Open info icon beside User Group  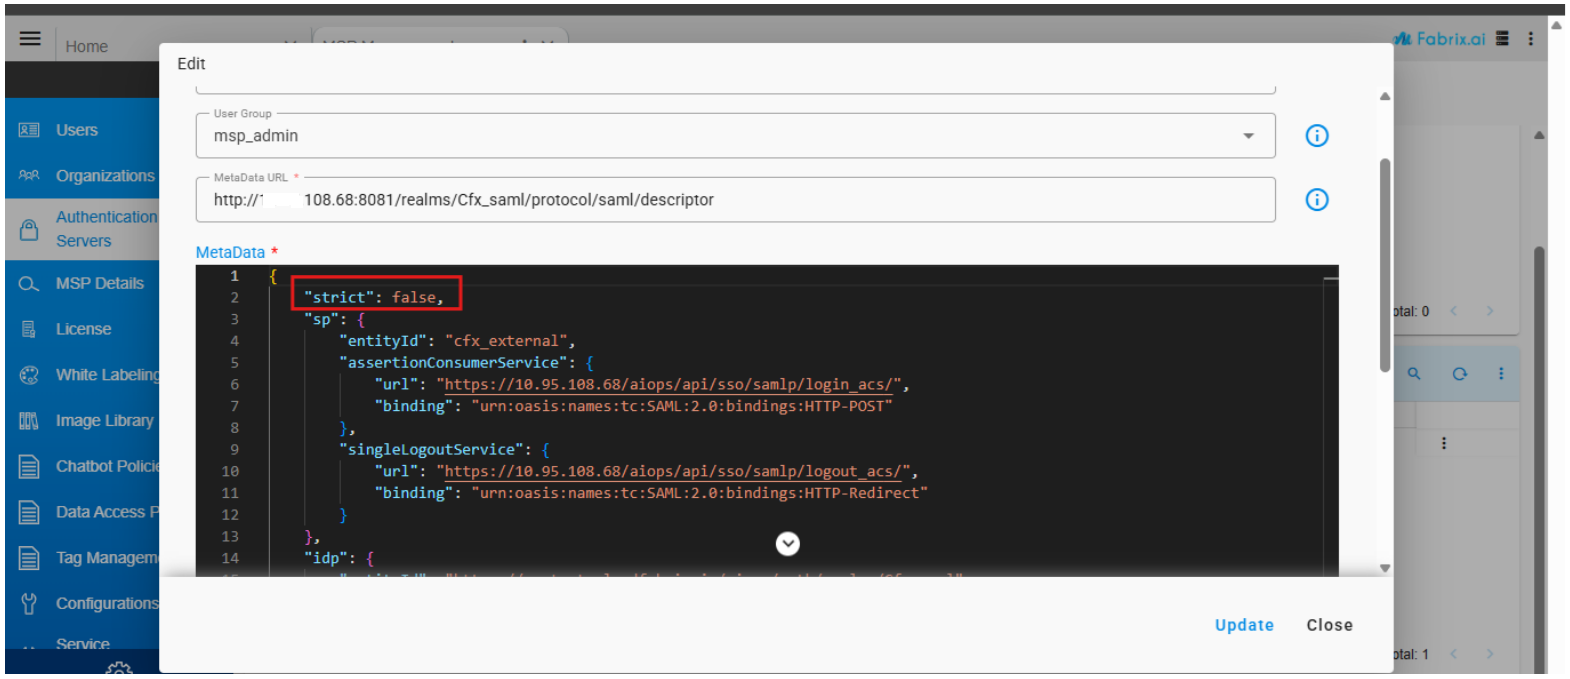[1316, 136]
